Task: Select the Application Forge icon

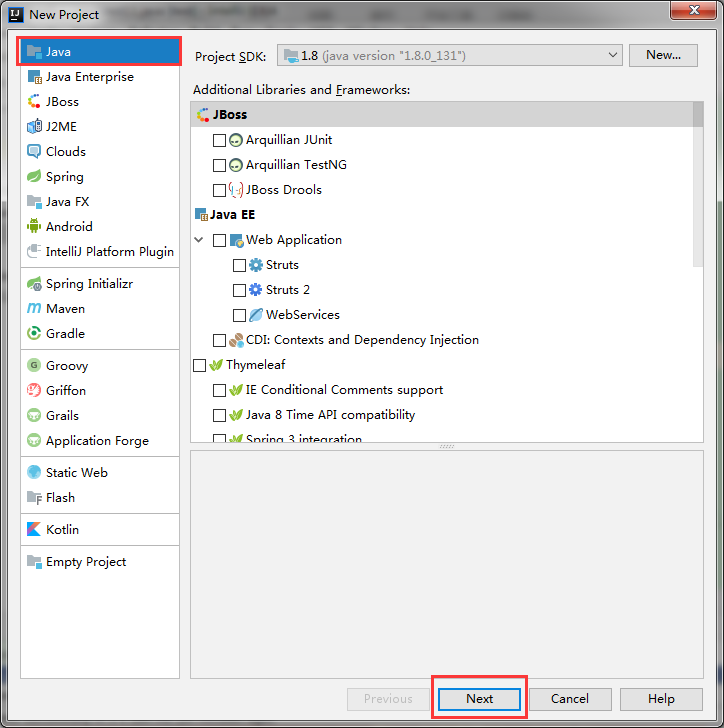Action: coord(34,440)
